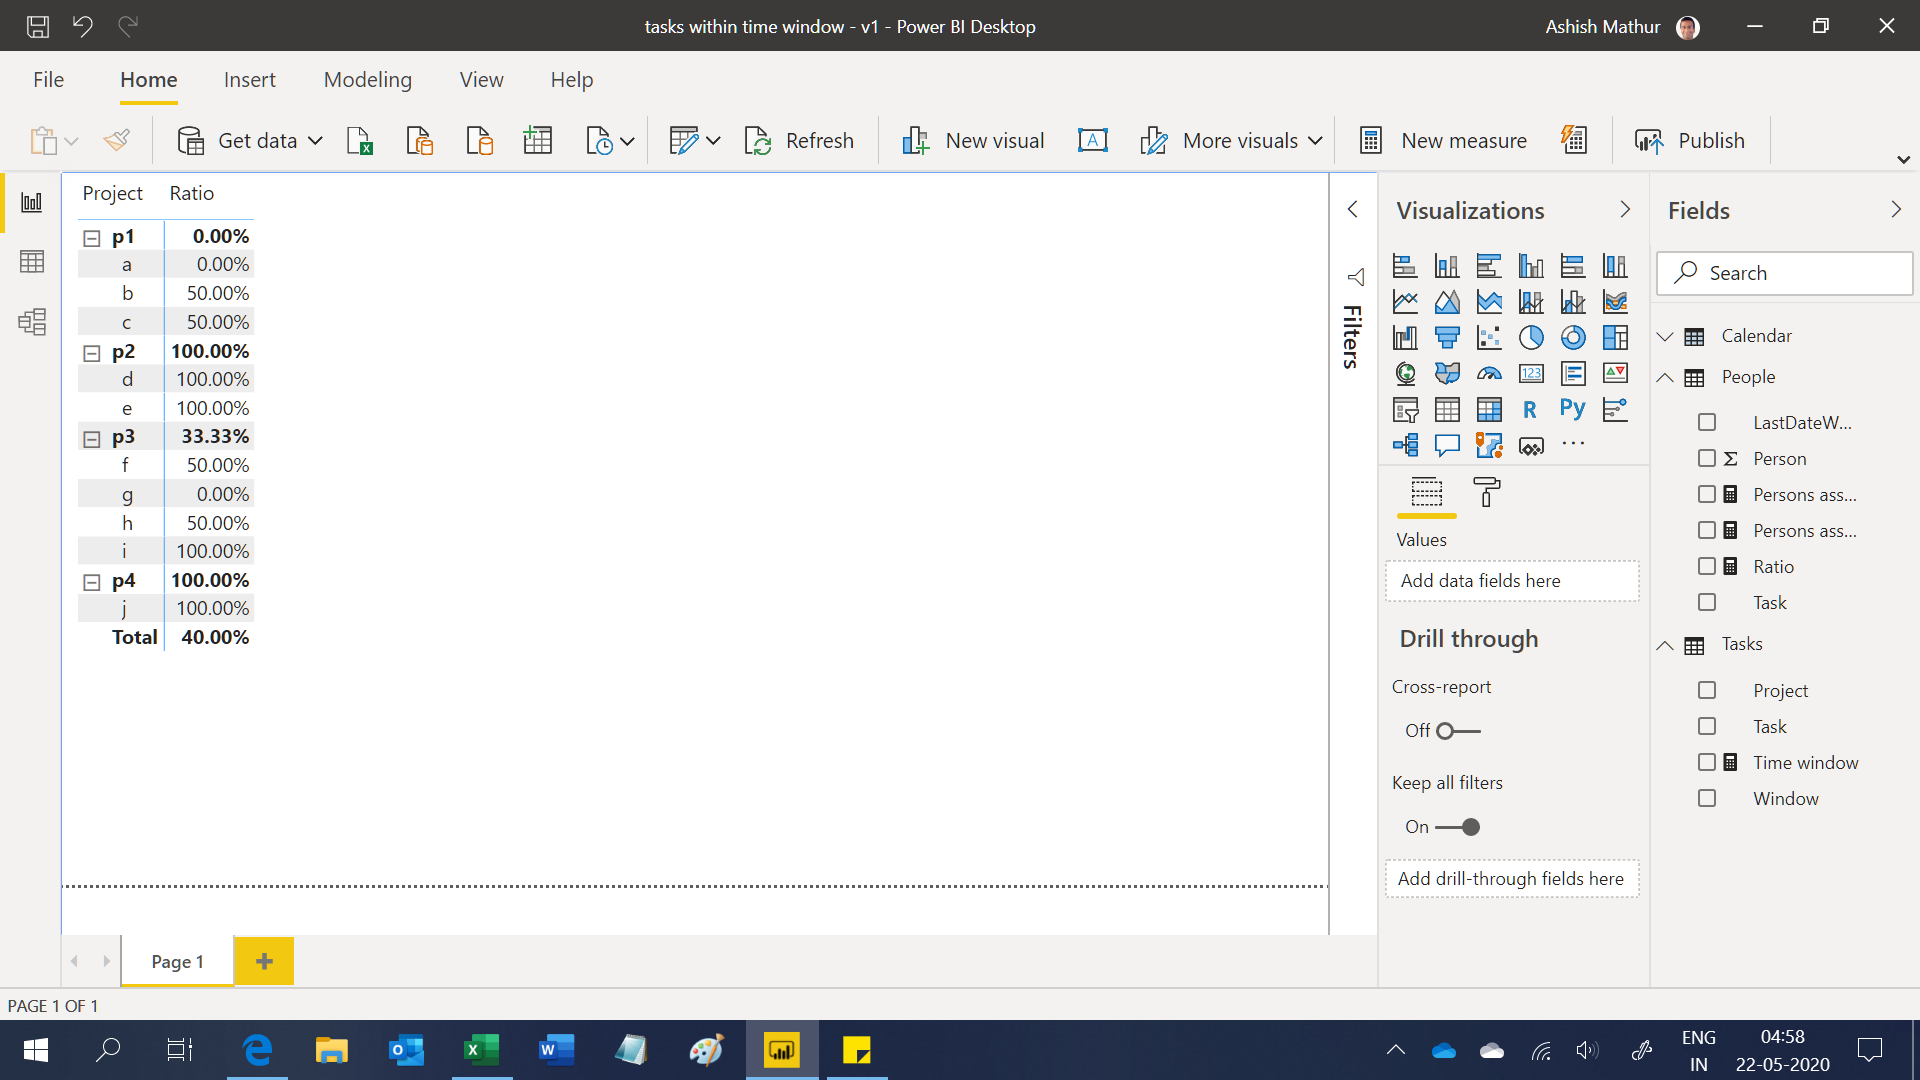The height and width of the screenshot is (1080, 1920).
Task: Select the Pie chart visualization
Action: coord(1531,338)
